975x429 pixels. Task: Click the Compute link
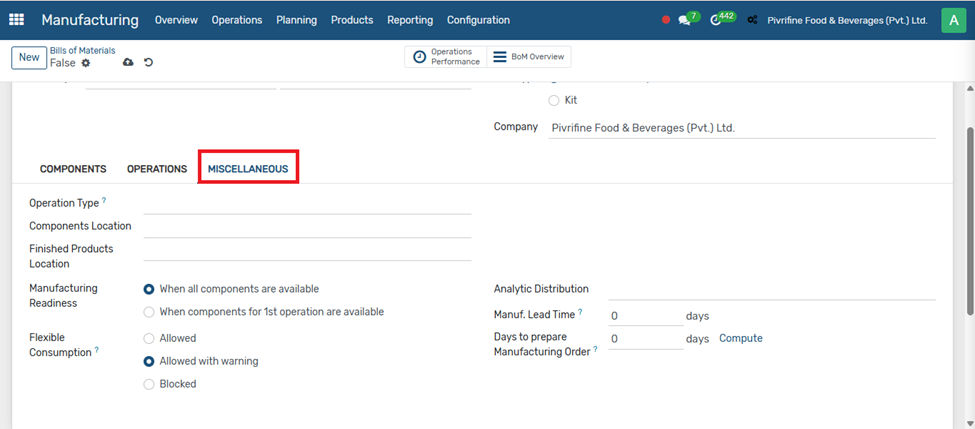(x=740, y=338)
